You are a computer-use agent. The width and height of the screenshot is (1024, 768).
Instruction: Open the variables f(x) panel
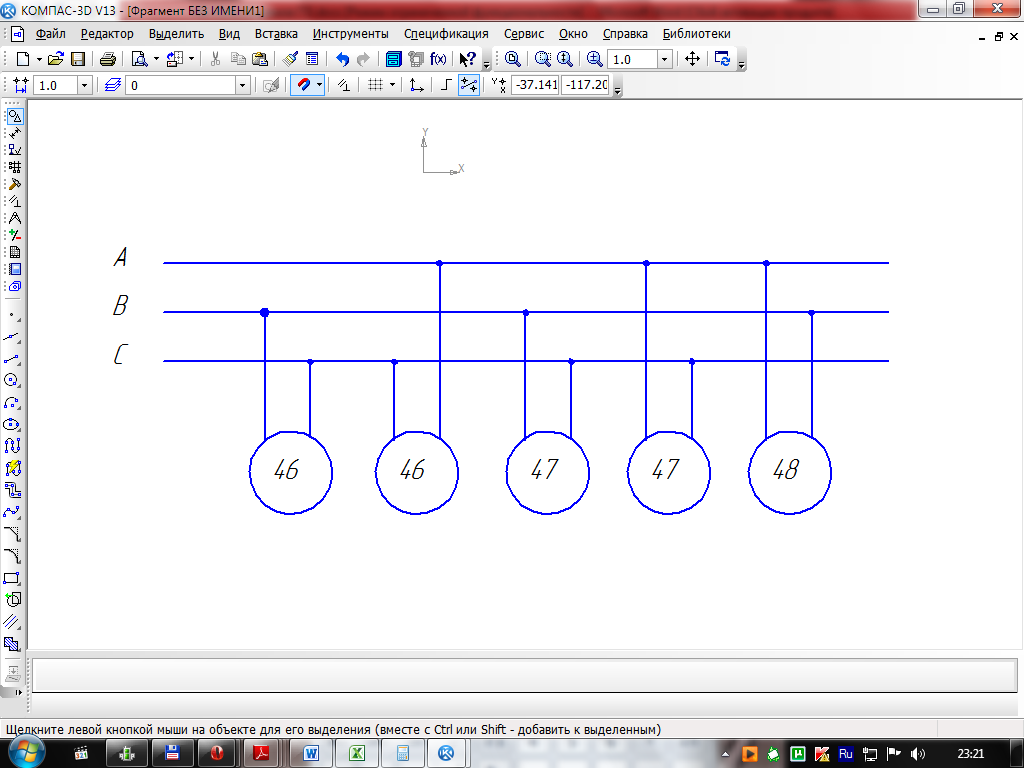(438, 59)
